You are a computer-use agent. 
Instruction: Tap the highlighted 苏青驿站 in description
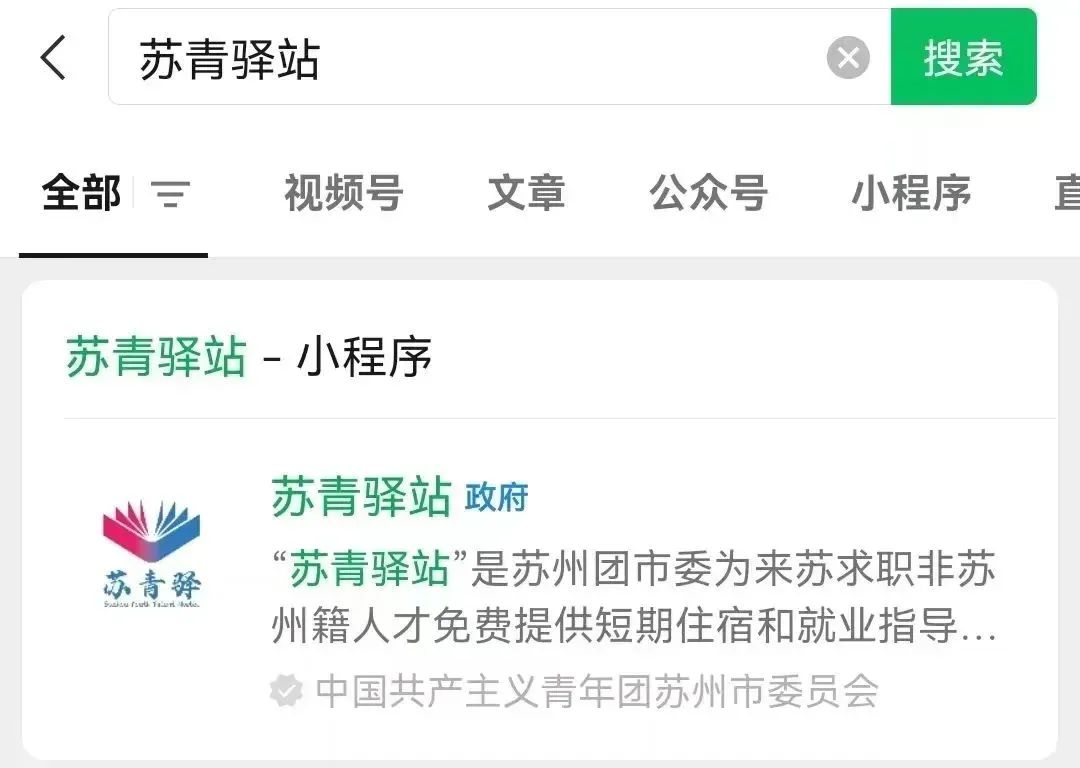click(x=370, y=569)
